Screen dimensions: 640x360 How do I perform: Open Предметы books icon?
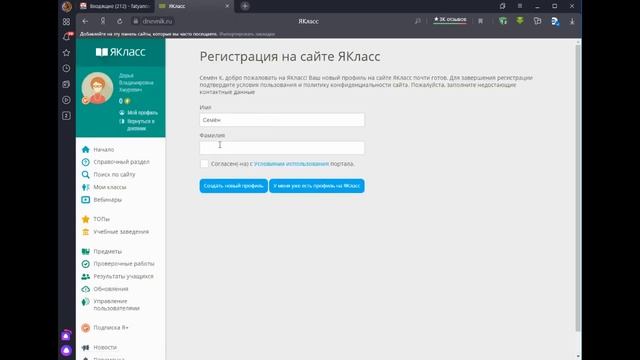point(85,251)
